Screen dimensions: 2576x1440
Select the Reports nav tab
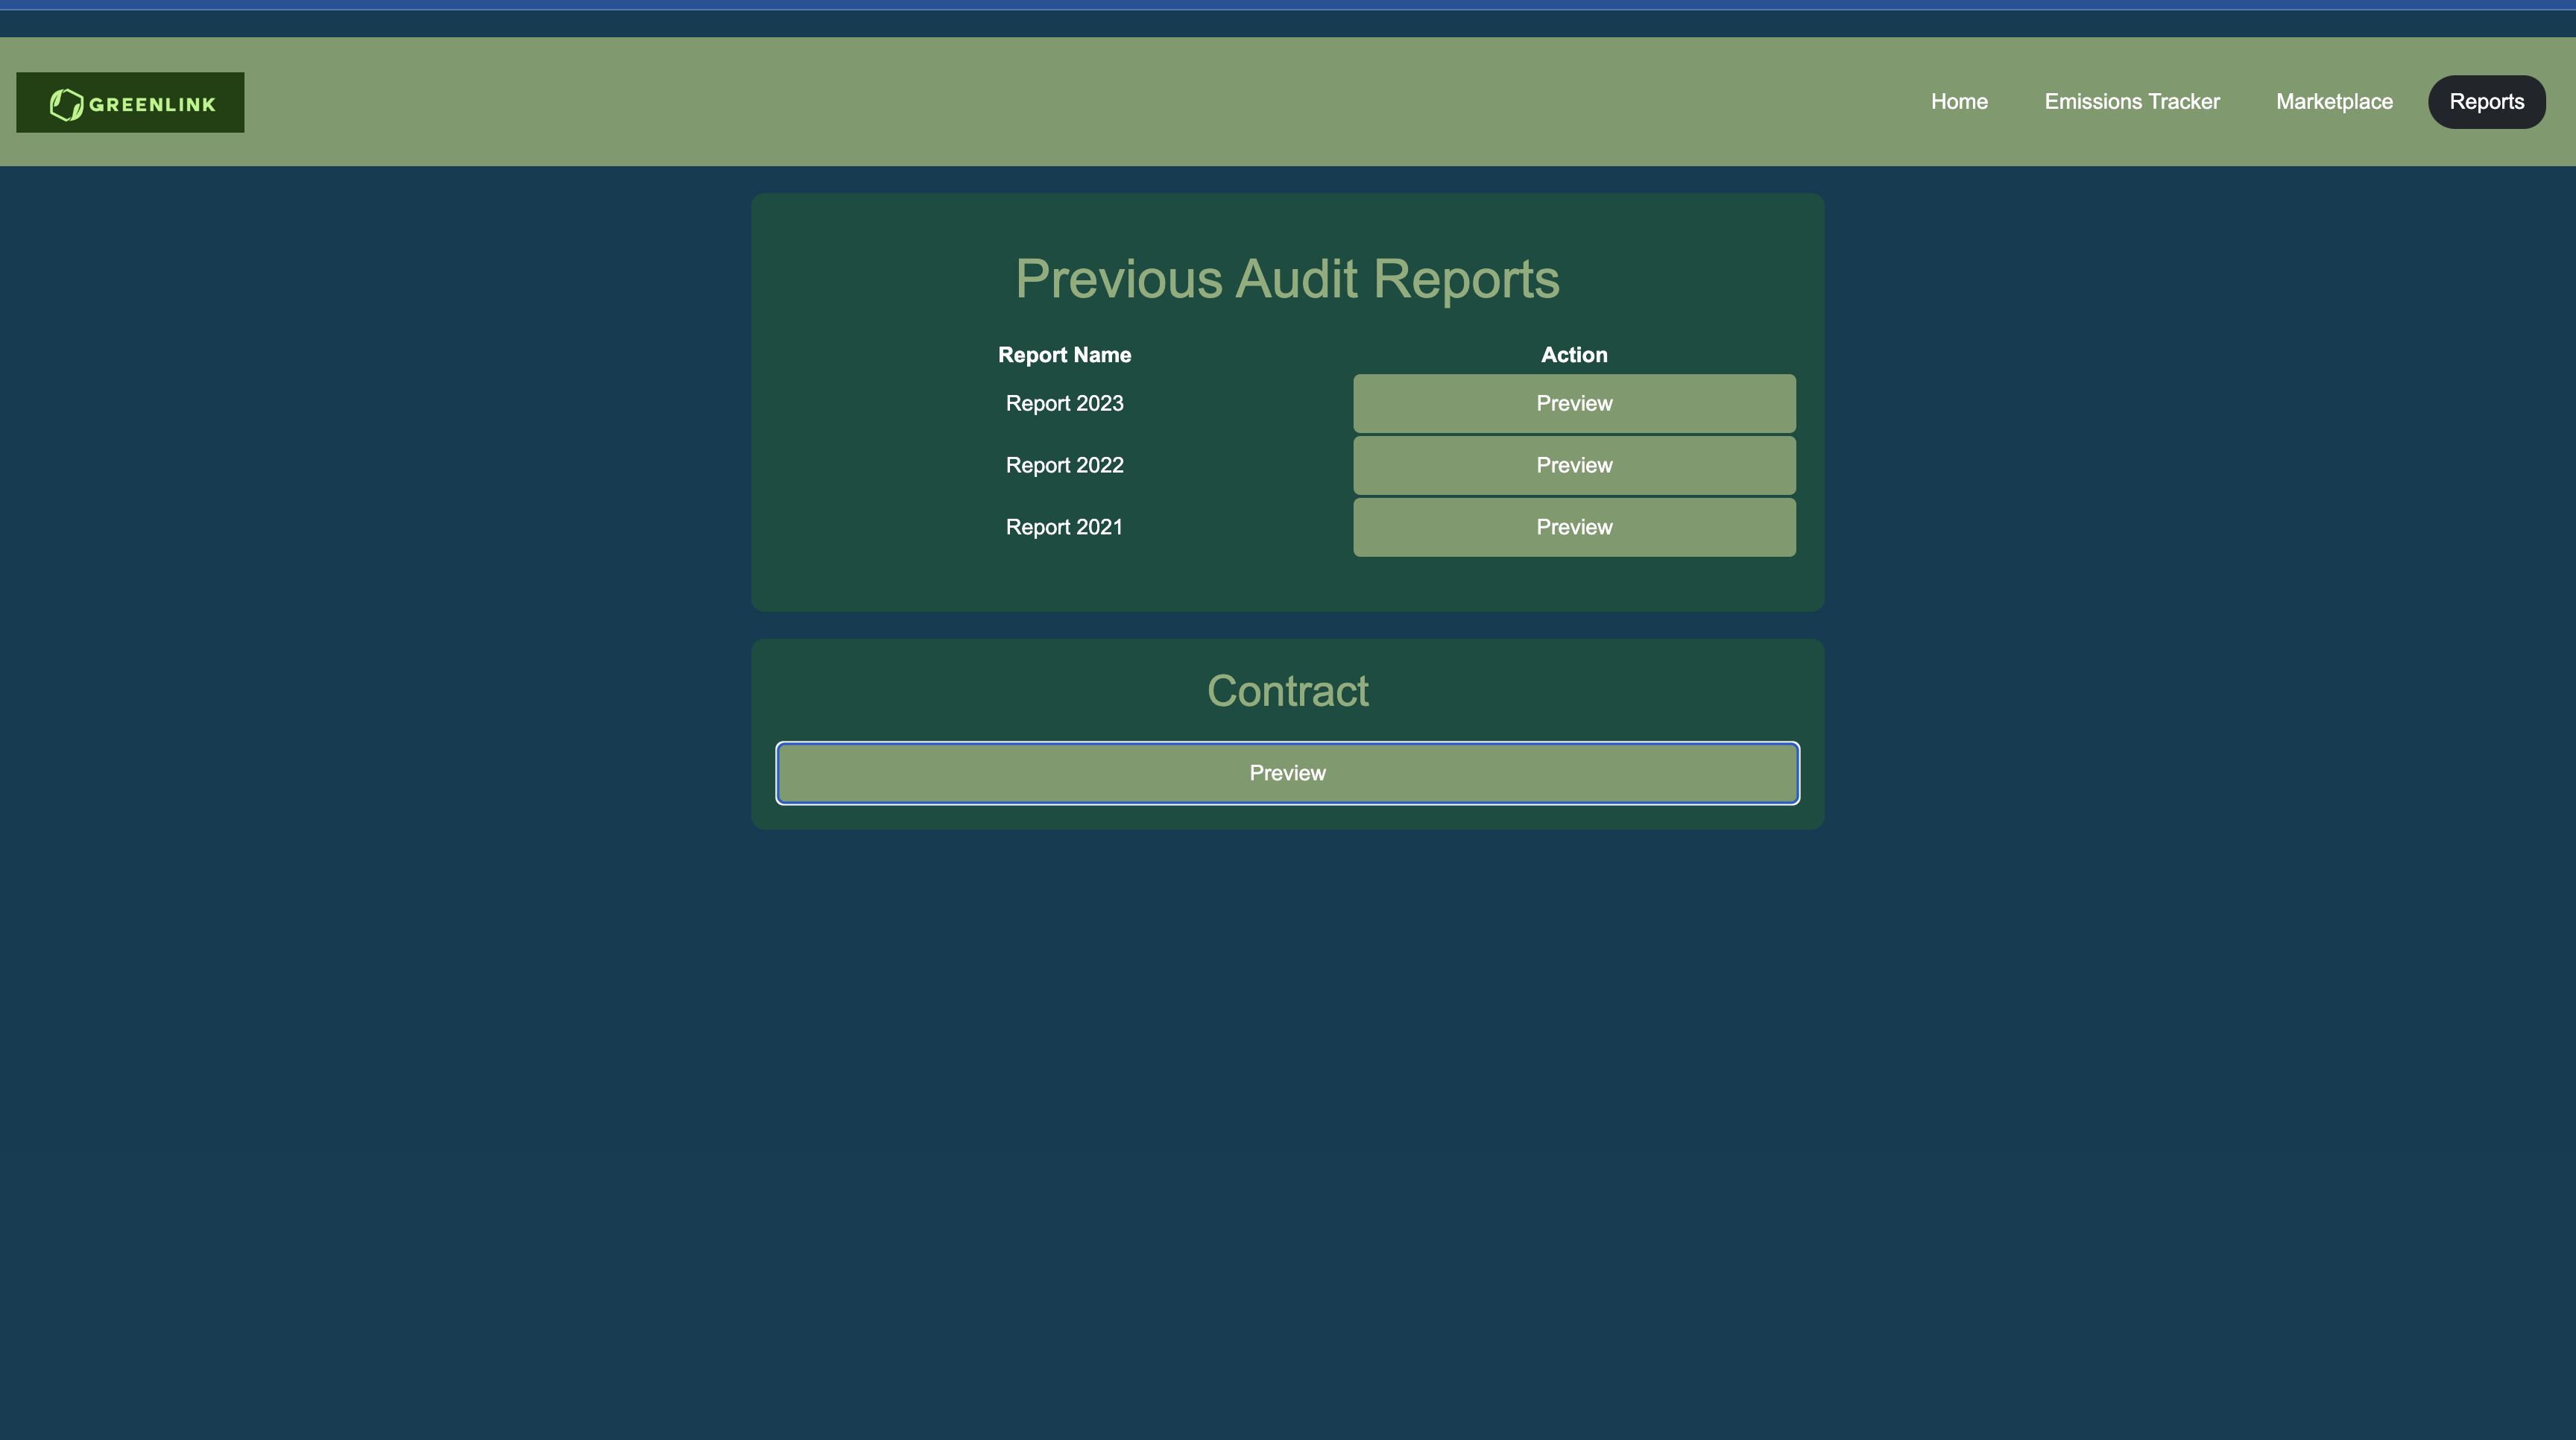coord(2486,102)
